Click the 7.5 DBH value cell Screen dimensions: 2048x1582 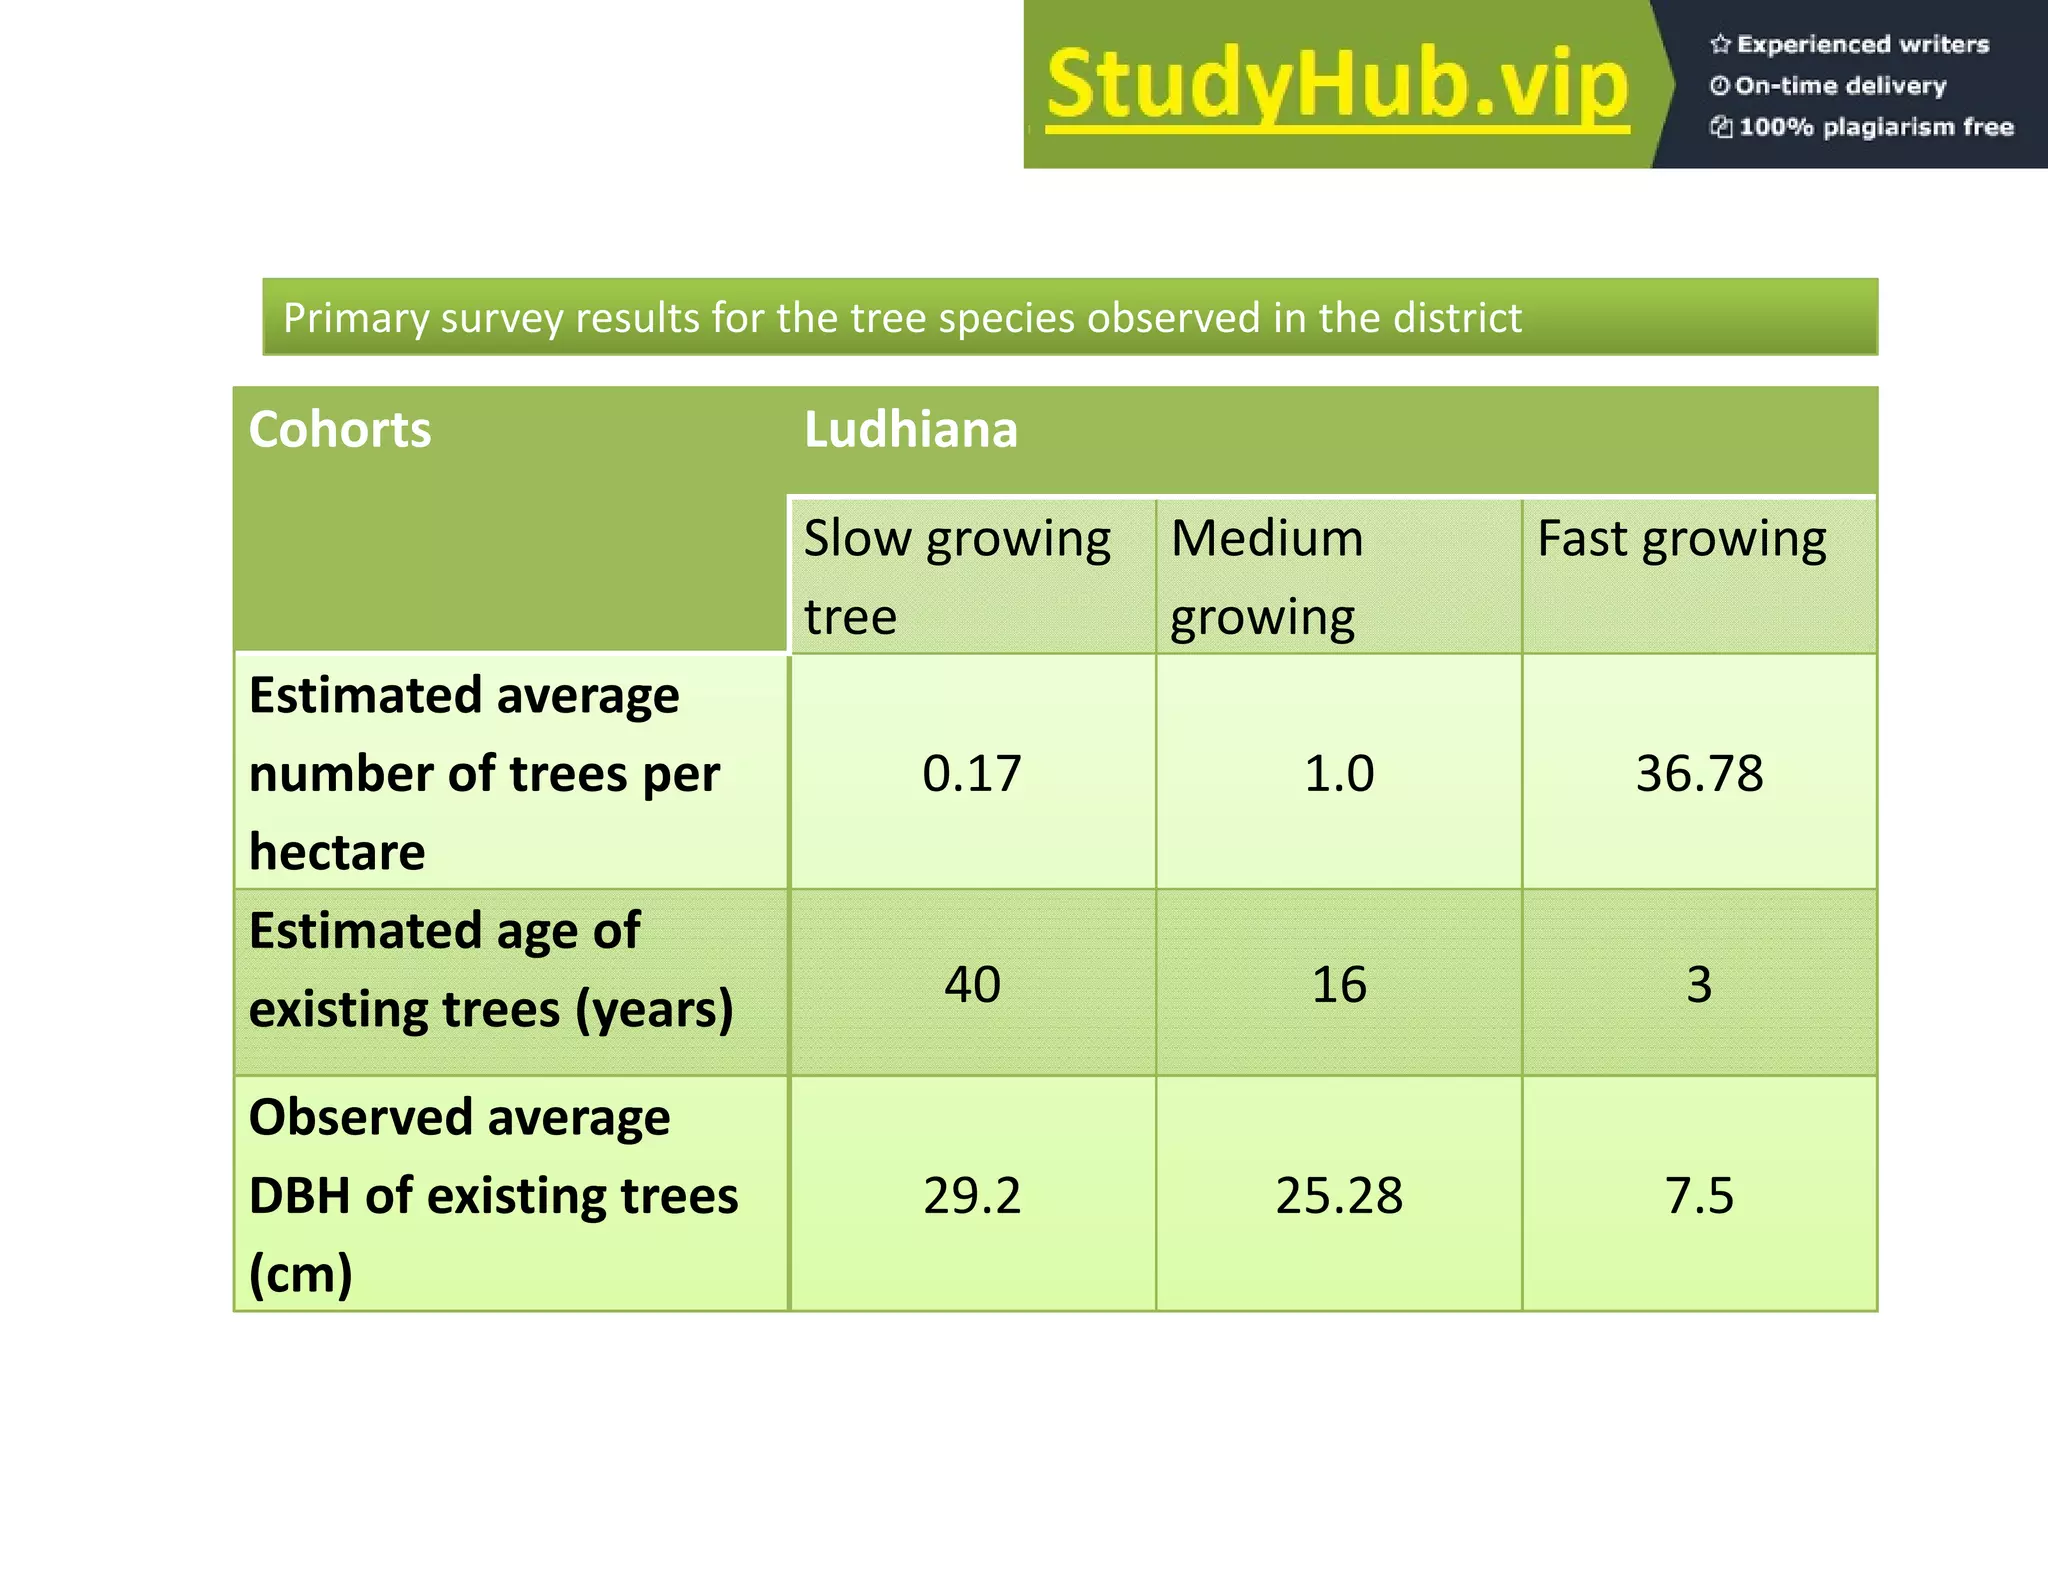point(1700,1194)
